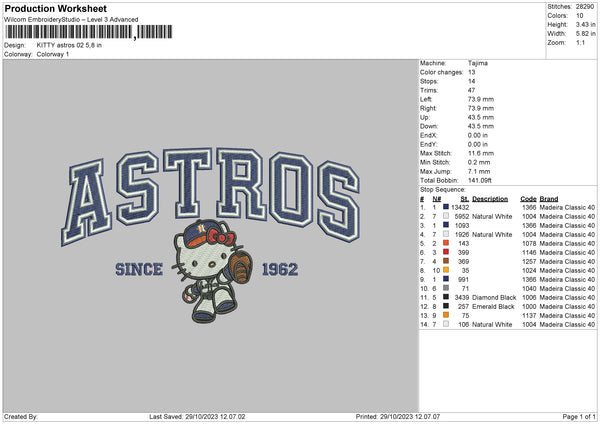Click the Wilcom EmbroideryStudio Level 3 Advanced line
The height and width of the screenshot is (424, 600).
coord(71,20)
